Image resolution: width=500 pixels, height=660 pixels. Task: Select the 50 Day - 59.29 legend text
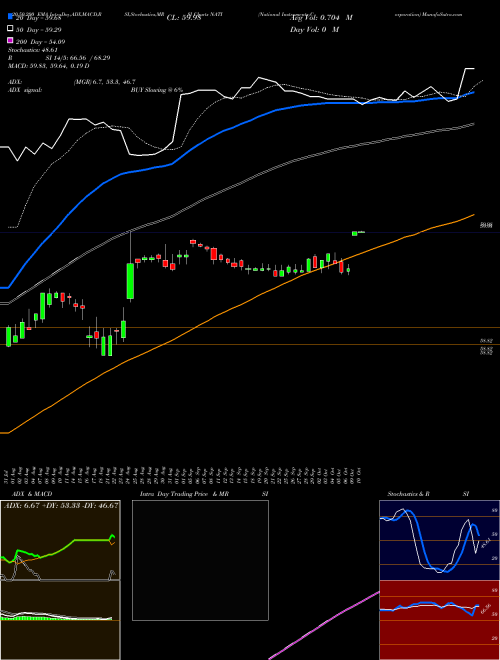39,30
